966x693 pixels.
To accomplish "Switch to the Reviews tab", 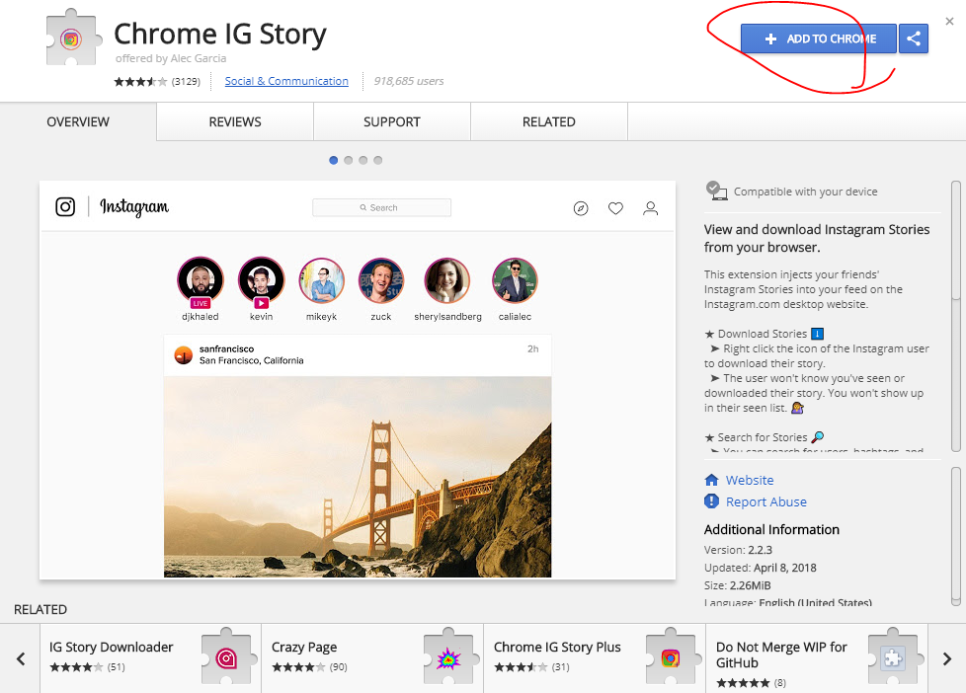I will pyautogui.click(x=235, y=122).
